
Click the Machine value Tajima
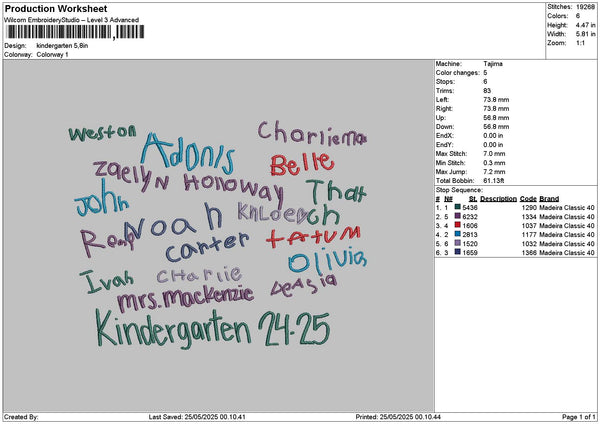493,64
